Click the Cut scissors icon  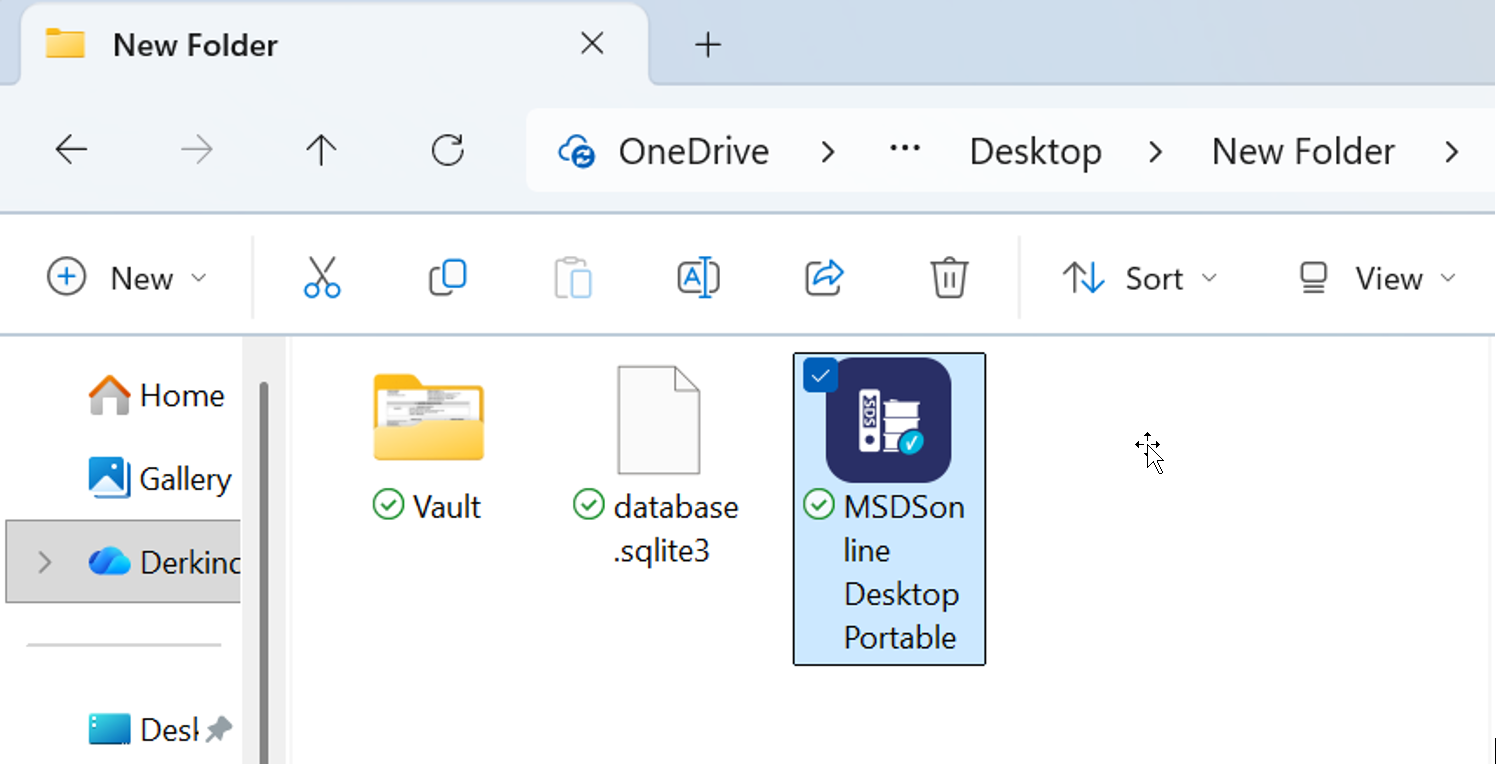click(322, 278)
